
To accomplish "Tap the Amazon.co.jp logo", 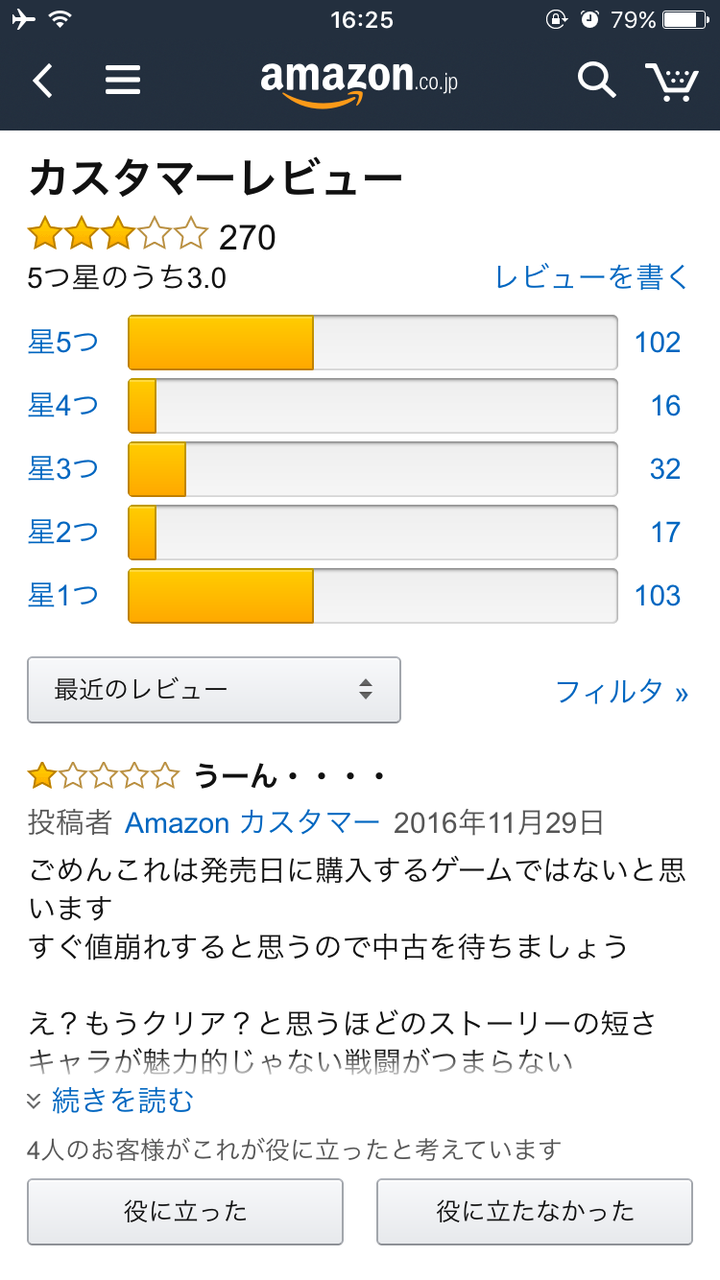I will [359, 80].
